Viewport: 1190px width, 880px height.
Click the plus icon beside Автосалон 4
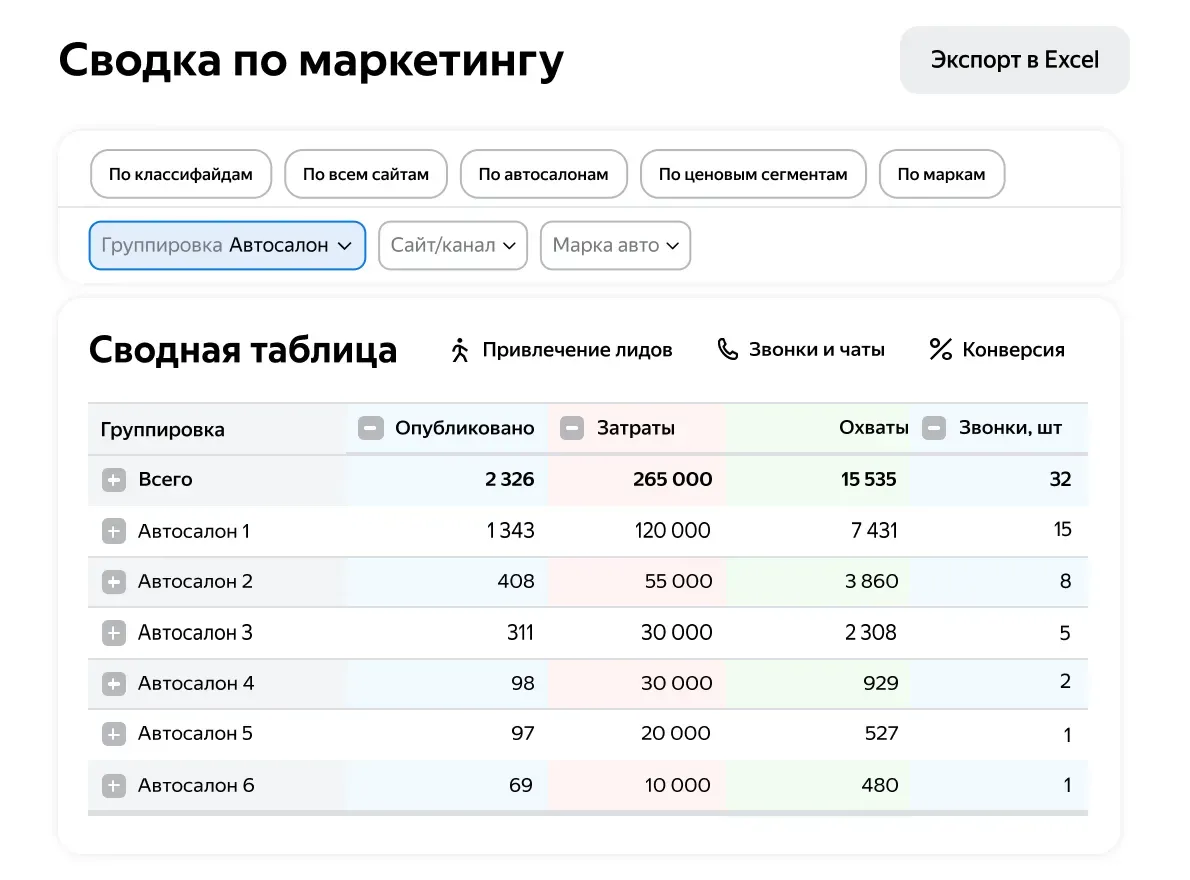point(114,684)
